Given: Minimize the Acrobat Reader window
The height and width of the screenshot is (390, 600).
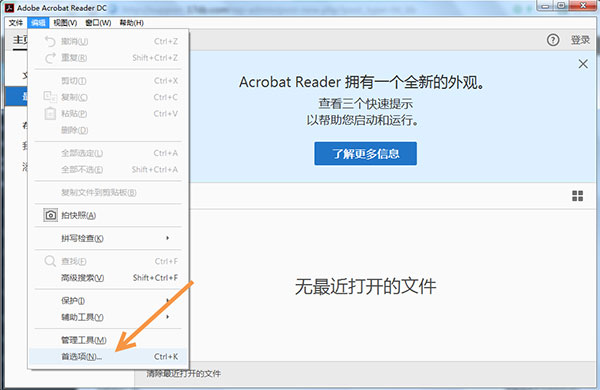Looking at the screenshot, I should click(x=545, y=6).
